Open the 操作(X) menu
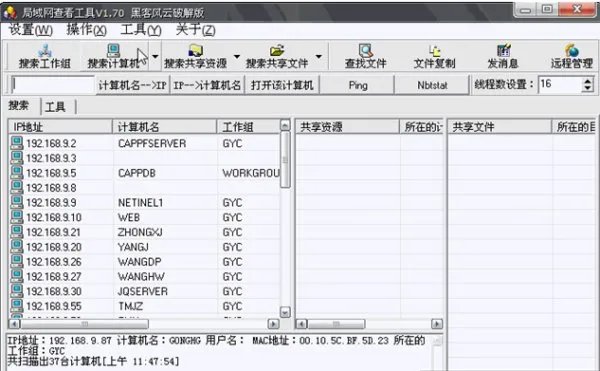Viewport: 600px width, 371px height. pos(86,29)
